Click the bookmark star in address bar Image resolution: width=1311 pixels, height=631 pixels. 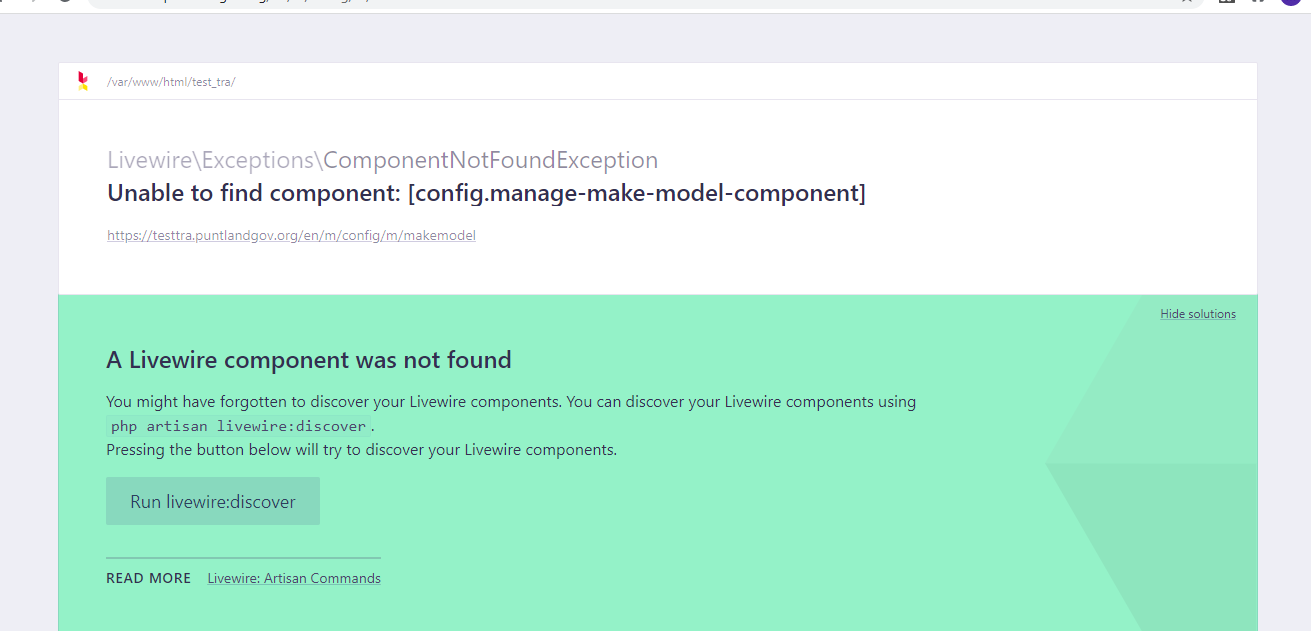tap(1187, 2)
